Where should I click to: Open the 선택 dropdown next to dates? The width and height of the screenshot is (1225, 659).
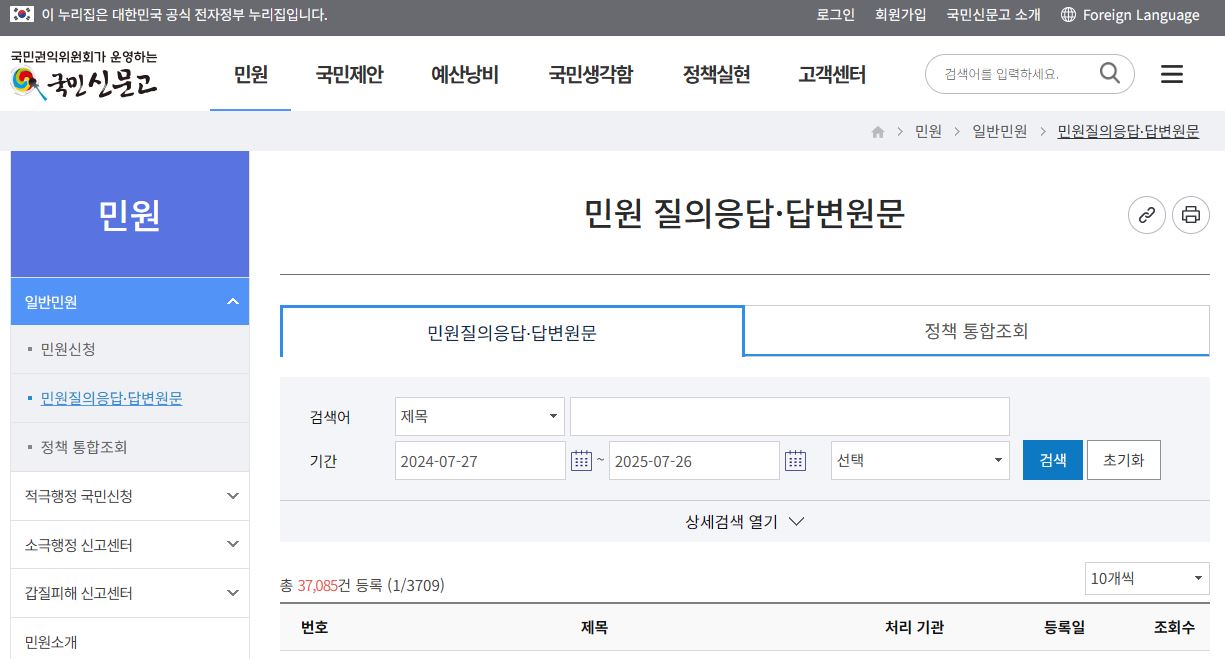[918, 460]
